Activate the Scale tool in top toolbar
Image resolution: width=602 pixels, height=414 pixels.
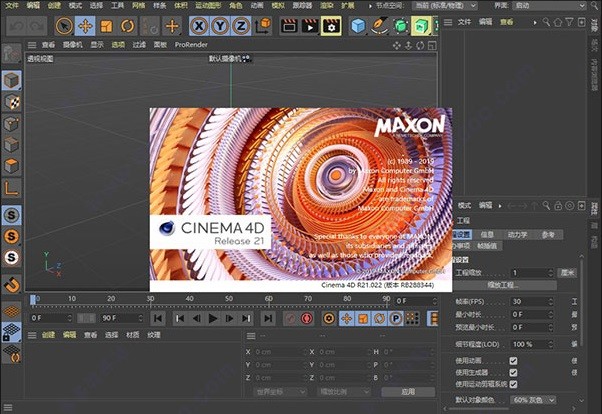106,26
